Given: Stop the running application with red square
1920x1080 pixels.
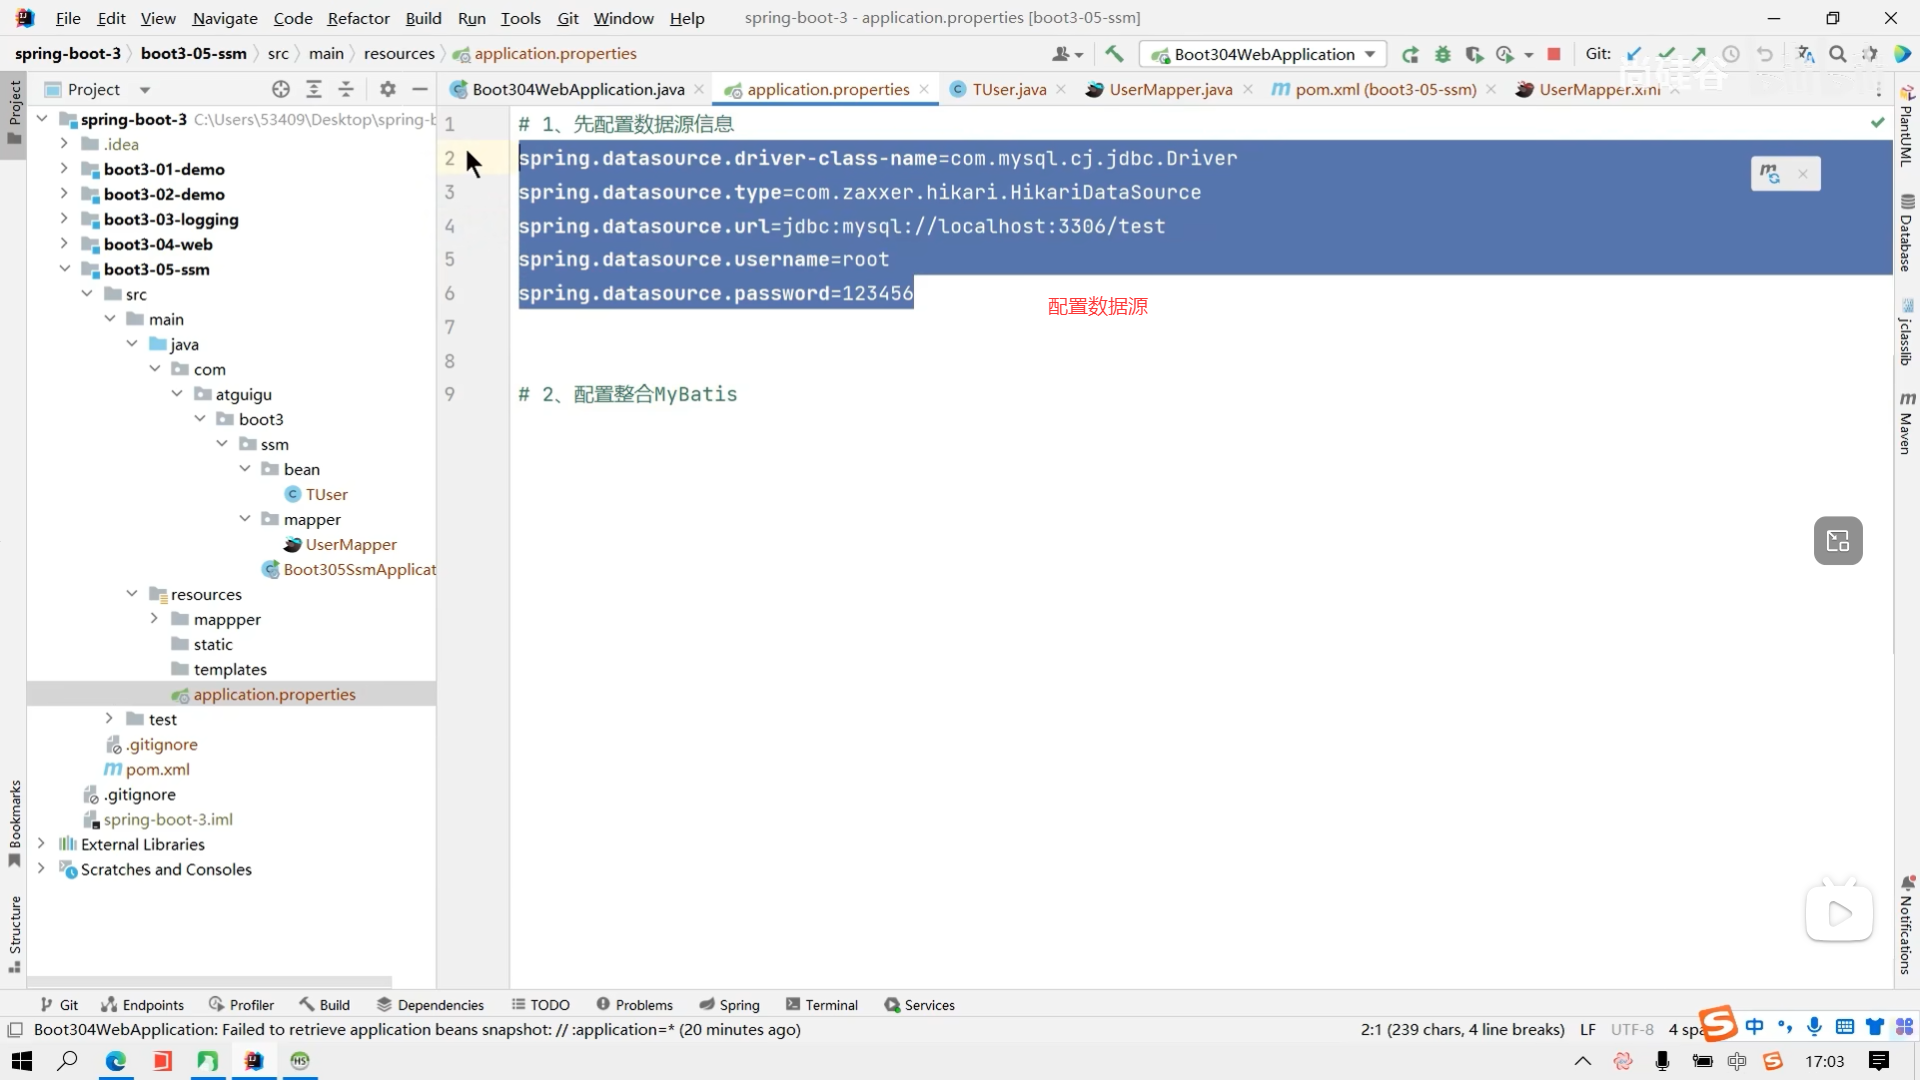Looking at the screenshot, I should tap(1553, 54).
